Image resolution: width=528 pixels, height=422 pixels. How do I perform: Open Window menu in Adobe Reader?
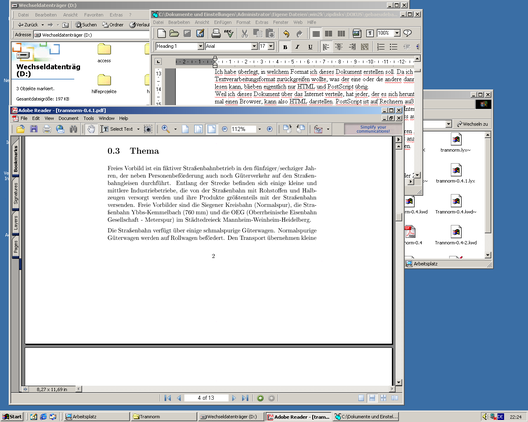[106, 118]
